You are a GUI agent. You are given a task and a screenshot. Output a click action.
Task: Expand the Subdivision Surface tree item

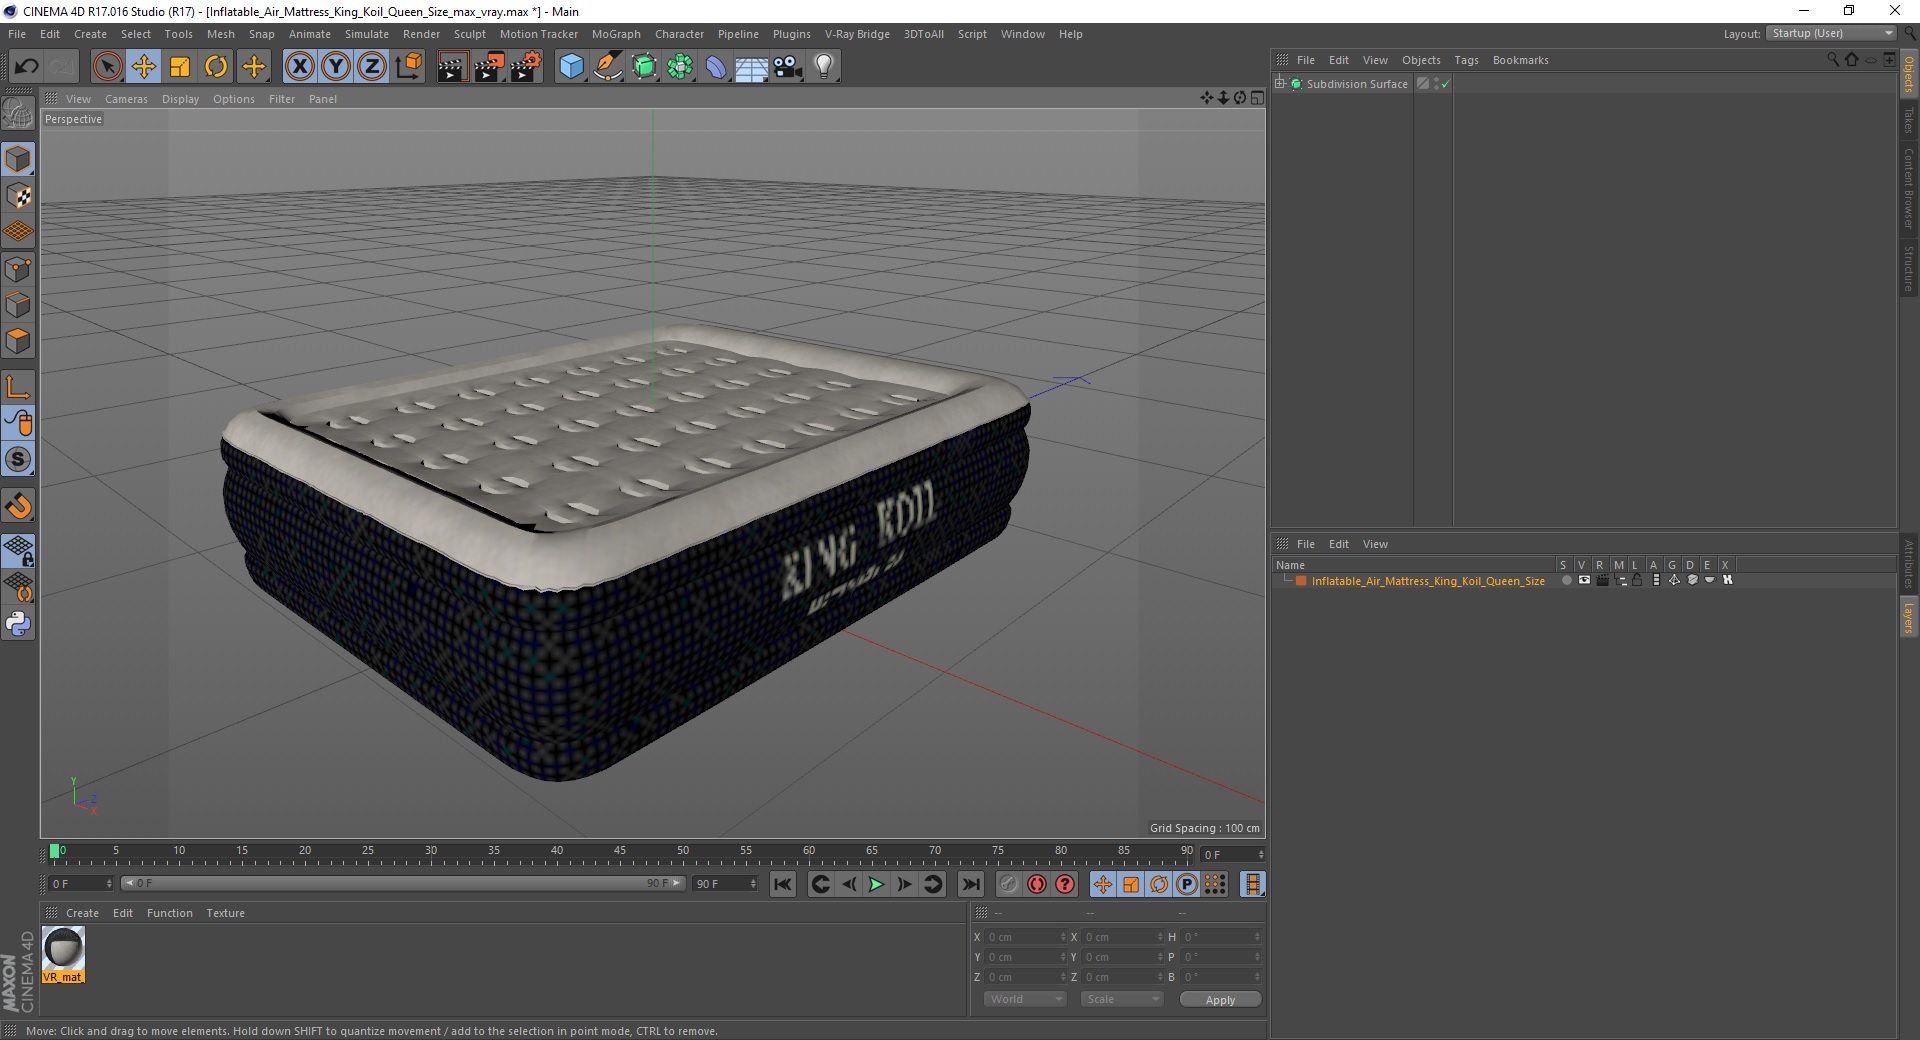1280,84
